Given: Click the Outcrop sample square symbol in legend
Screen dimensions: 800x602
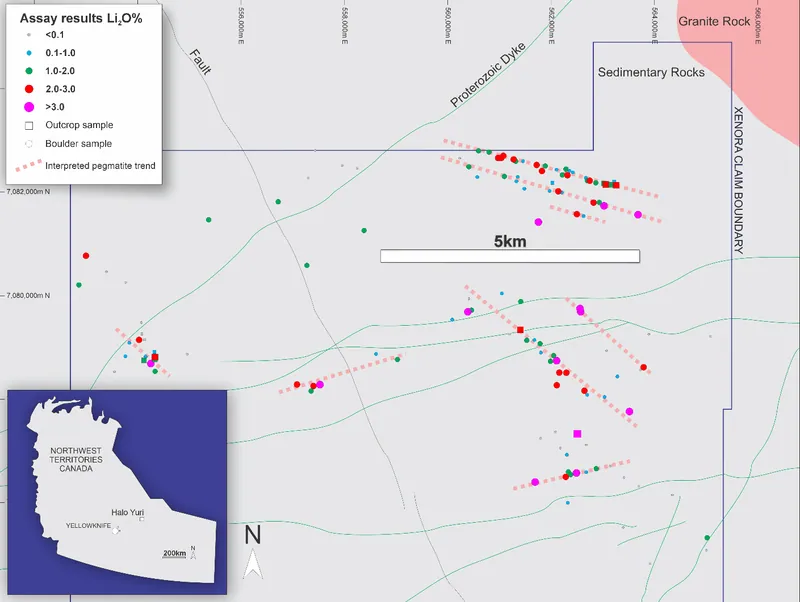Looking at the screenshot, I should [29, 126].
